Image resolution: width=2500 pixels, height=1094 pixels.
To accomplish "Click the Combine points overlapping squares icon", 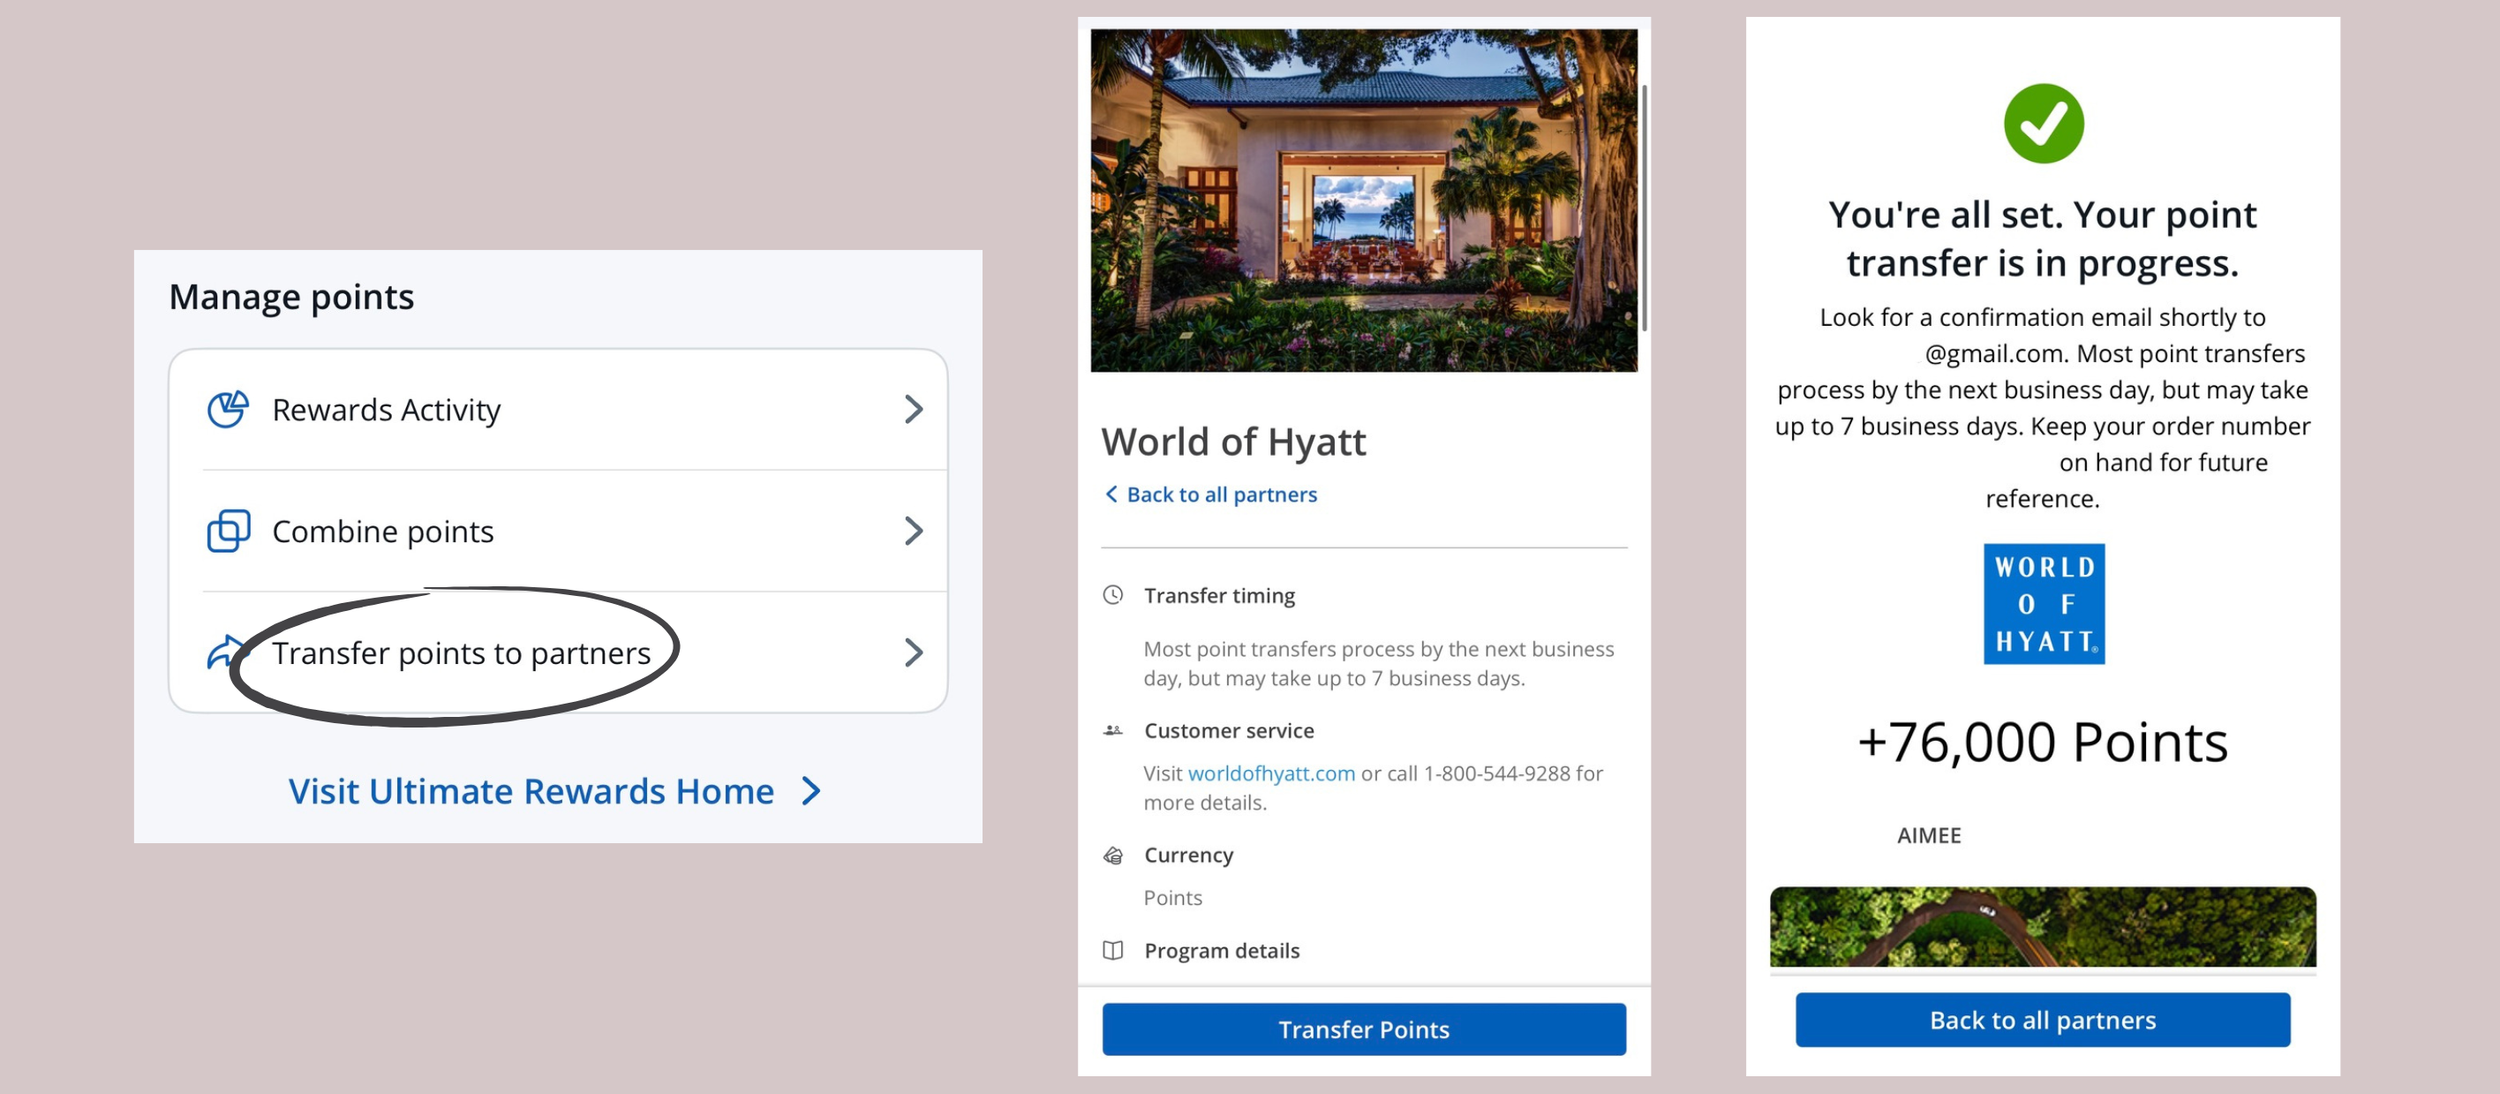I will [x=228, y=531].
